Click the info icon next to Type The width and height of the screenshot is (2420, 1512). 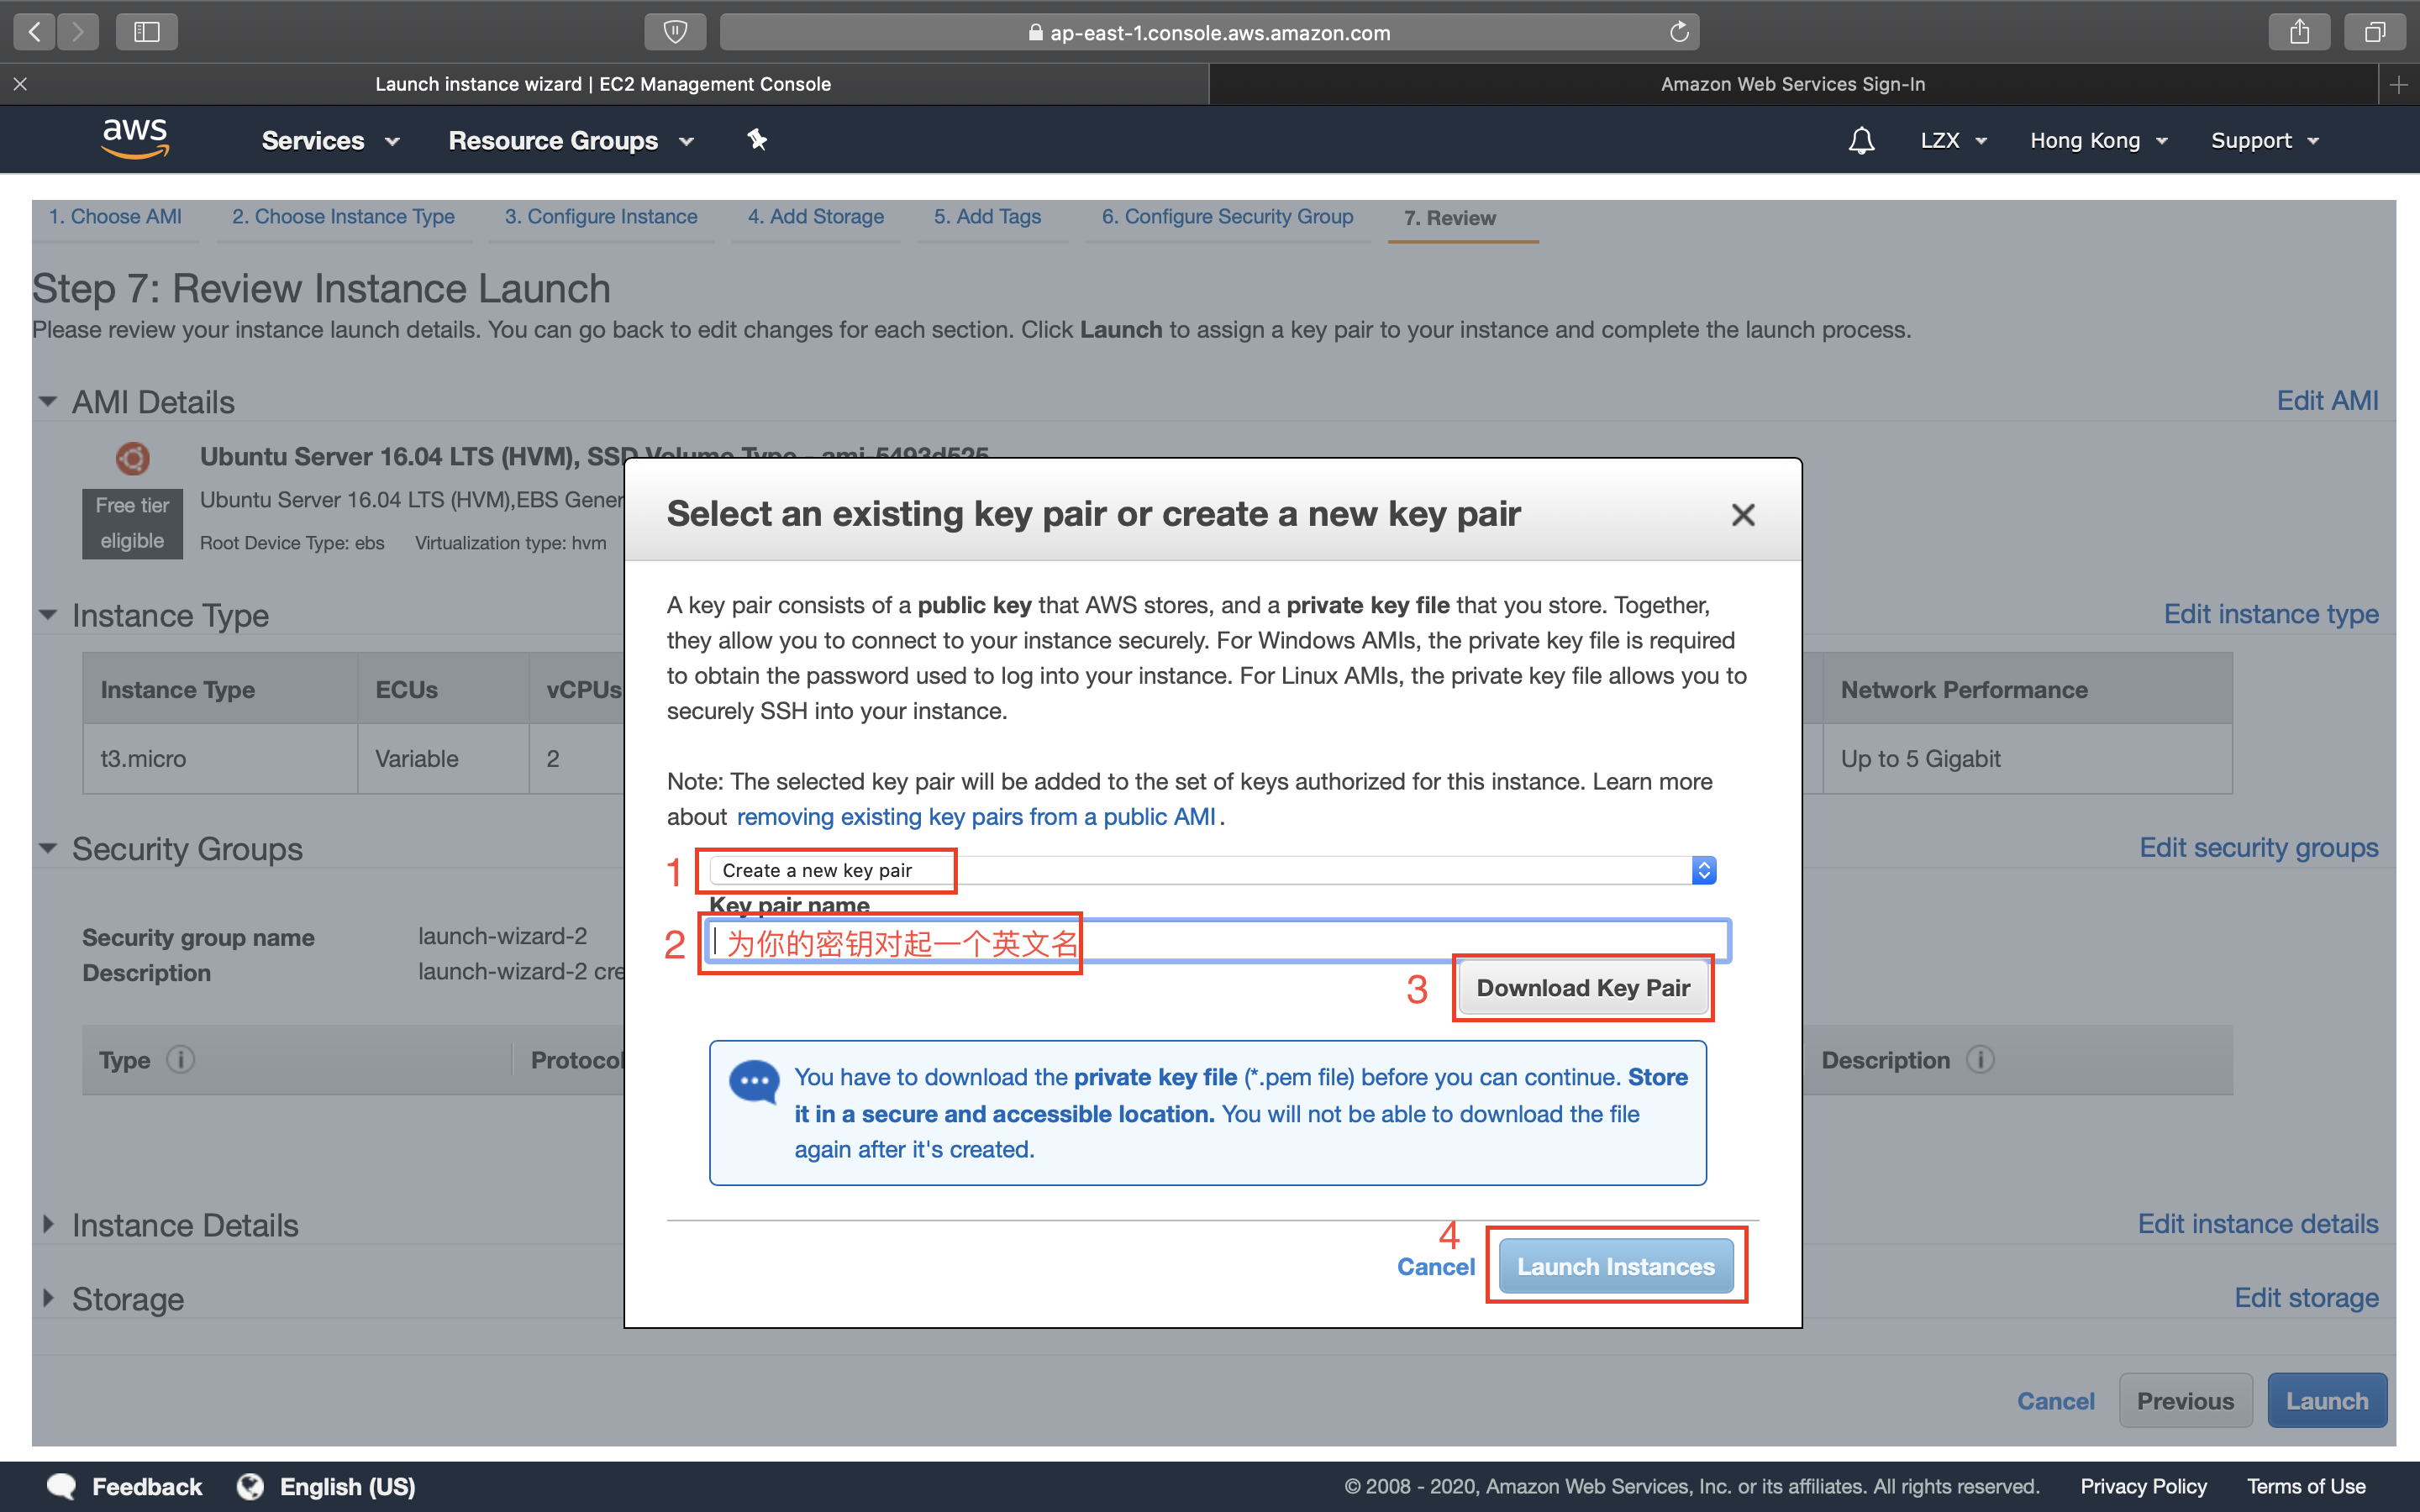(181, 1059)
